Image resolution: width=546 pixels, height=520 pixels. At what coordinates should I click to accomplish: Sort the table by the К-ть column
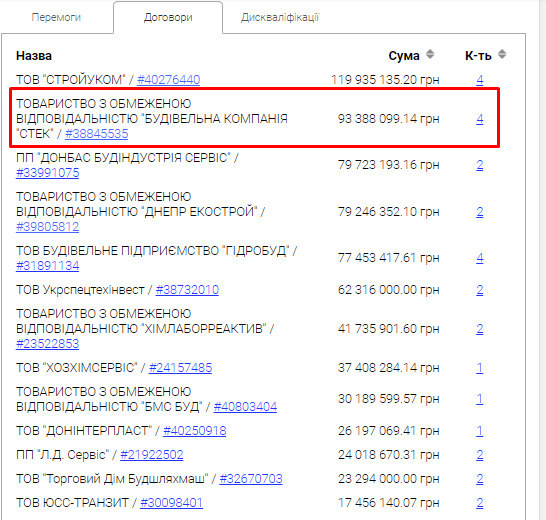pos(502,54)
